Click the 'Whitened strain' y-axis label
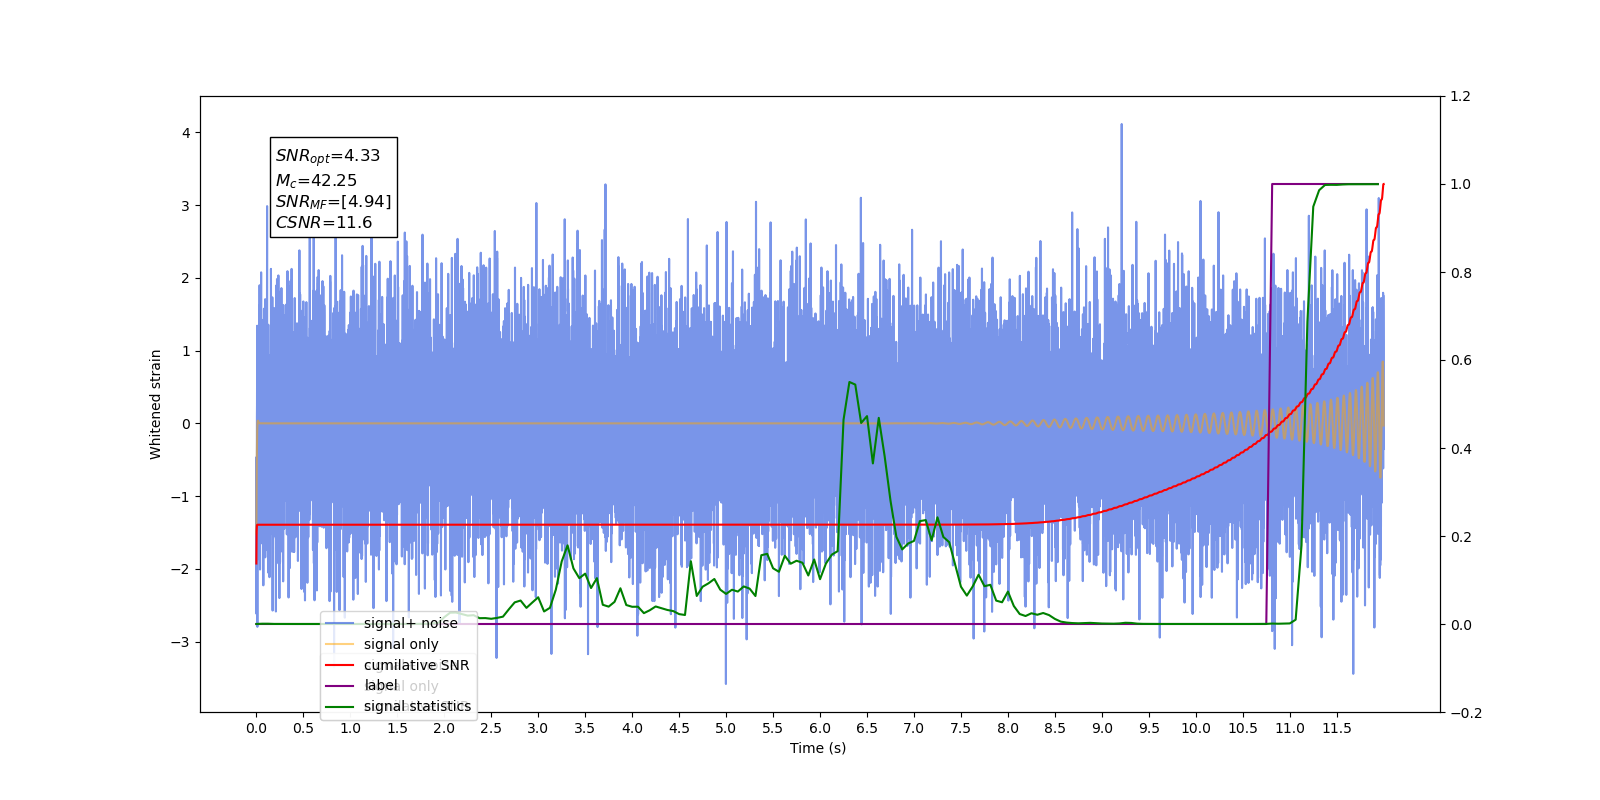1600x800 pixels. [x=156, y=404]
